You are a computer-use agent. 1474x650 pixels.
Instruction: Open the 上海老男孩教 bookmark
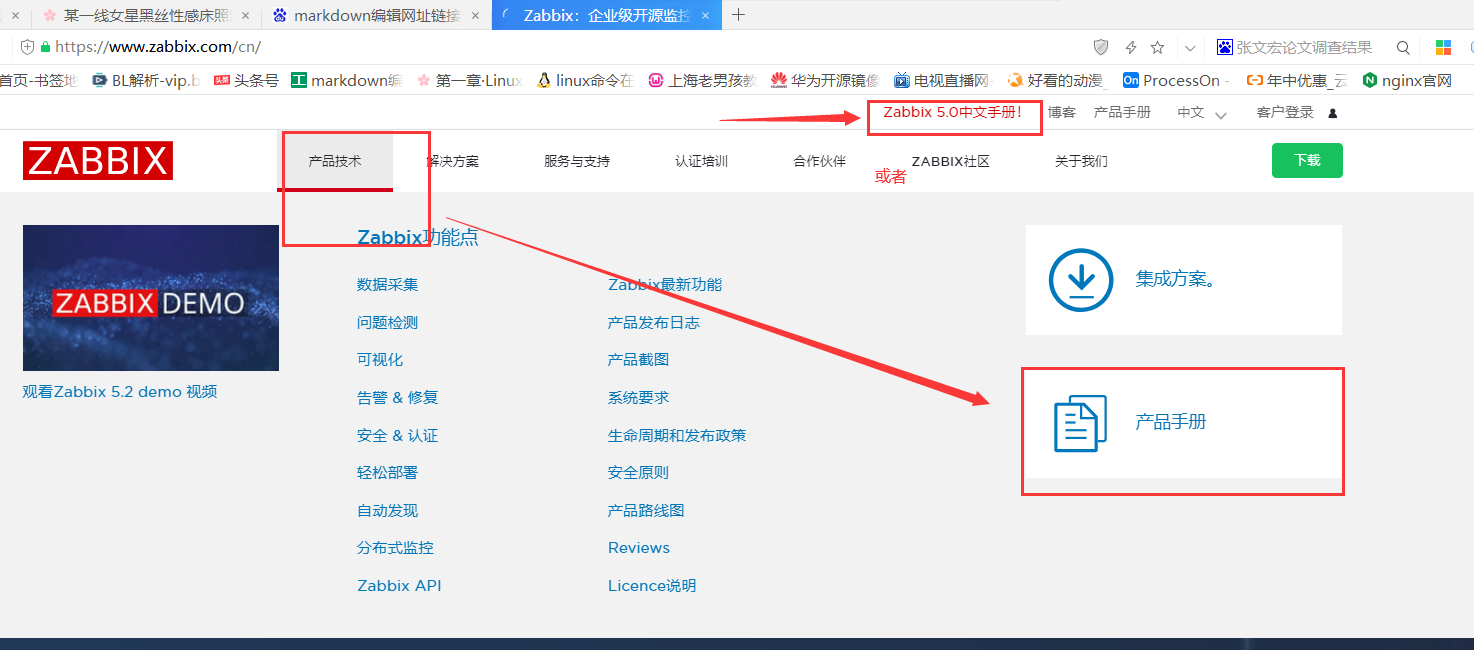pos(703,80)
